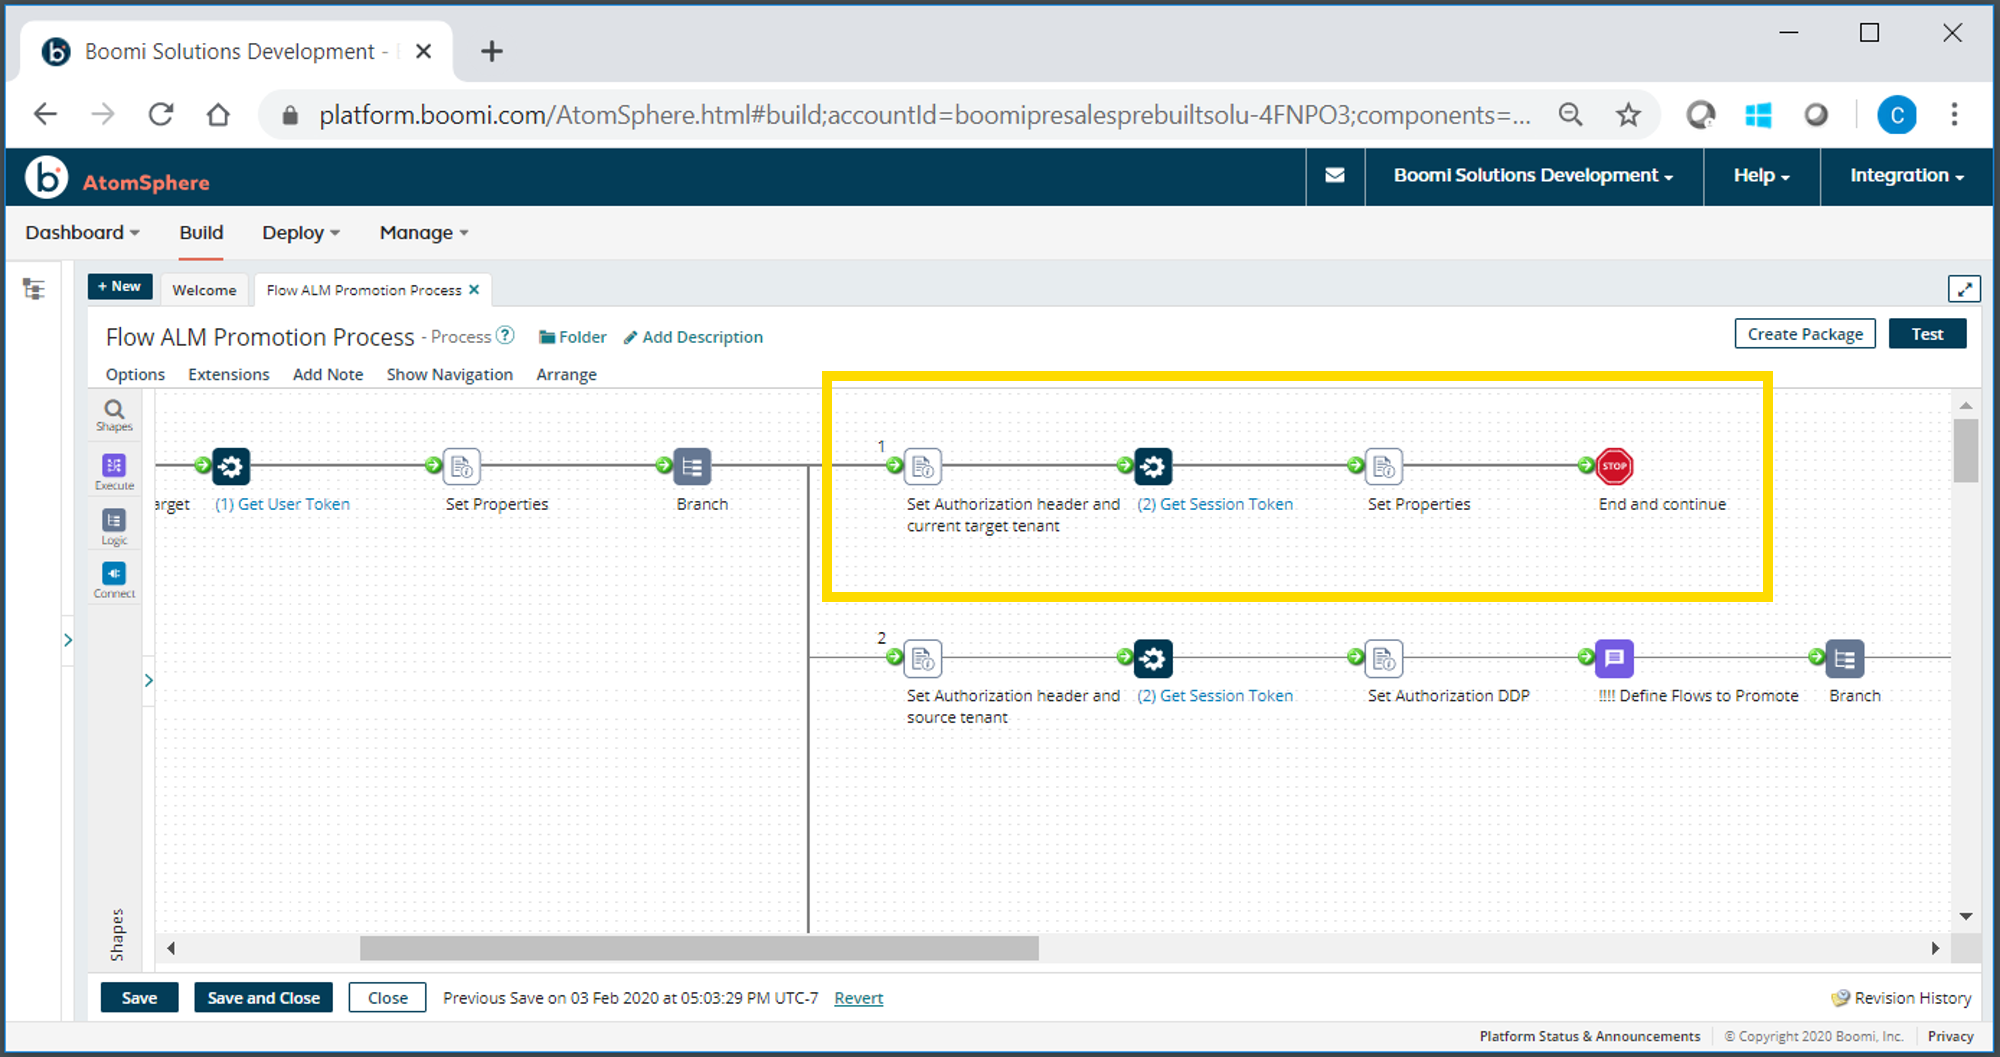Click the Revert link
Viewport: 2000px width, 1057px height.
click(857, 997)
